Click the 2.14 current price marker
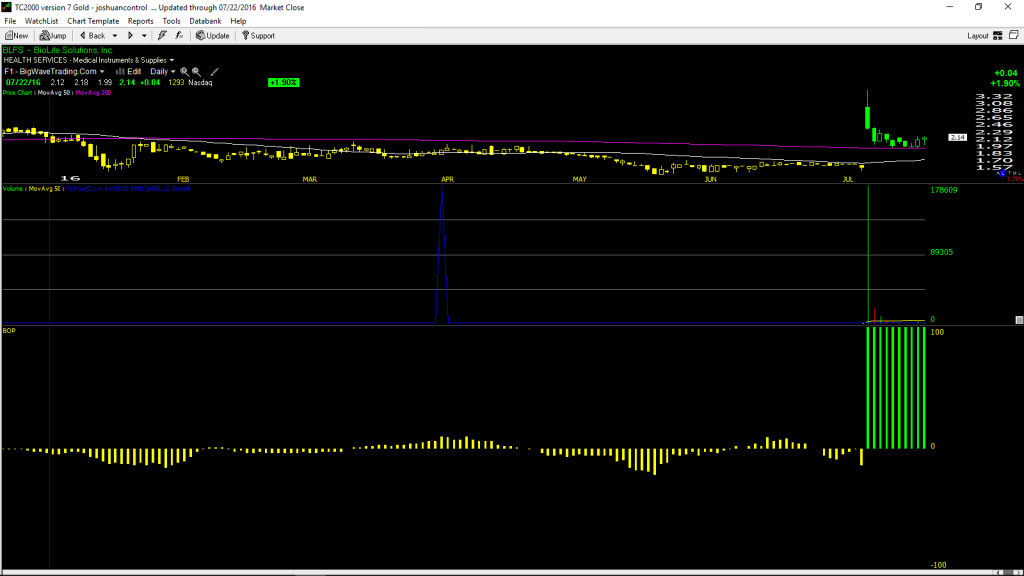The height and width of the screenshot is (576, 1024). [x=957, y=137]
